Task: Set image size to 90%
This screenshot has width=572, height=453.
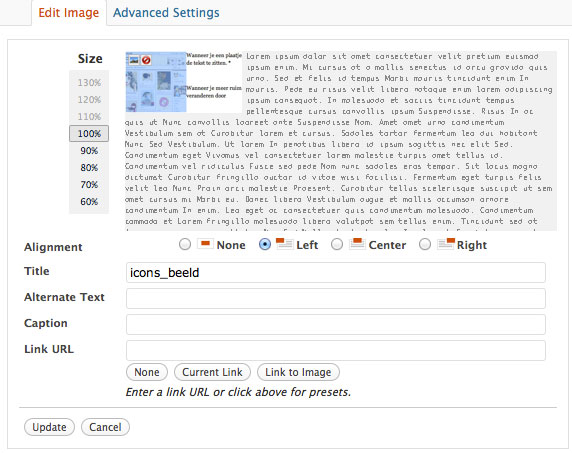Action: [x=89, y=151]
